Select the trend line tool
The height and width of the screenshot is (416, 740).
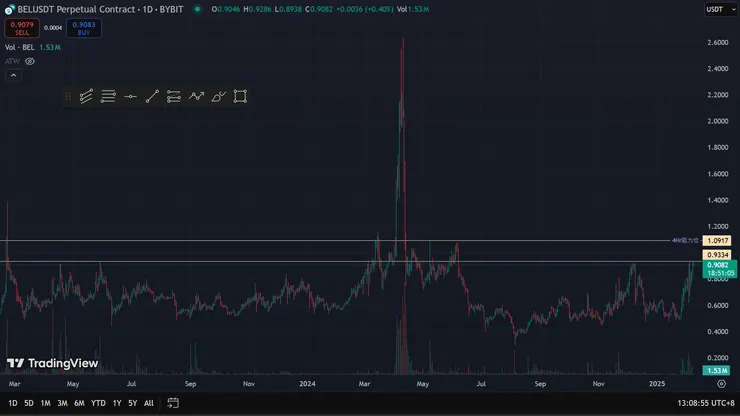(x=152, y=96)
